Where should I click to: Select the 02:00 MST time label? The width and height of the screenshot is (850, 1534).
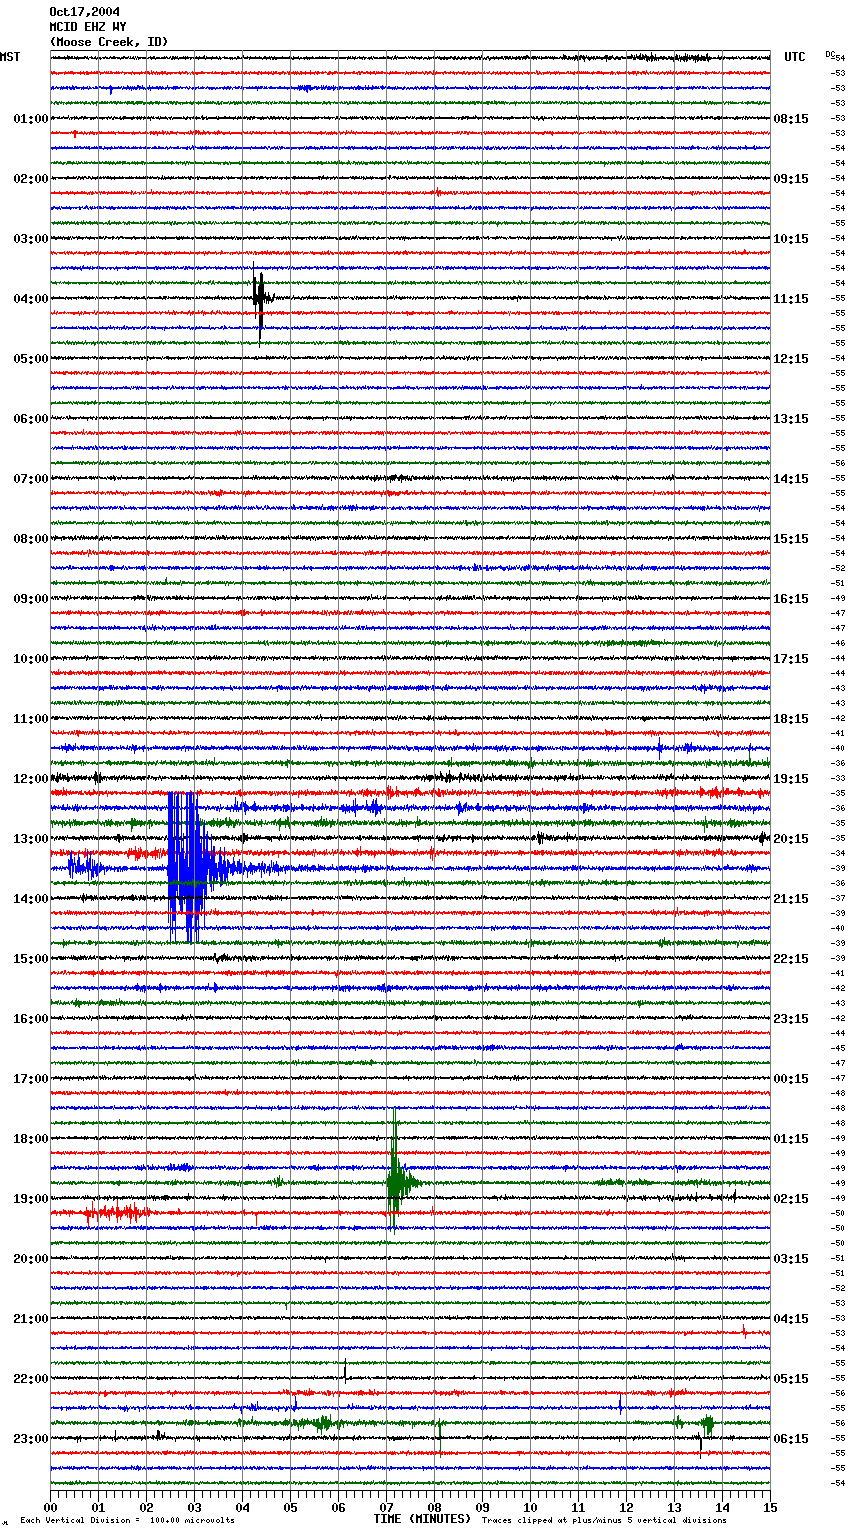31,179
